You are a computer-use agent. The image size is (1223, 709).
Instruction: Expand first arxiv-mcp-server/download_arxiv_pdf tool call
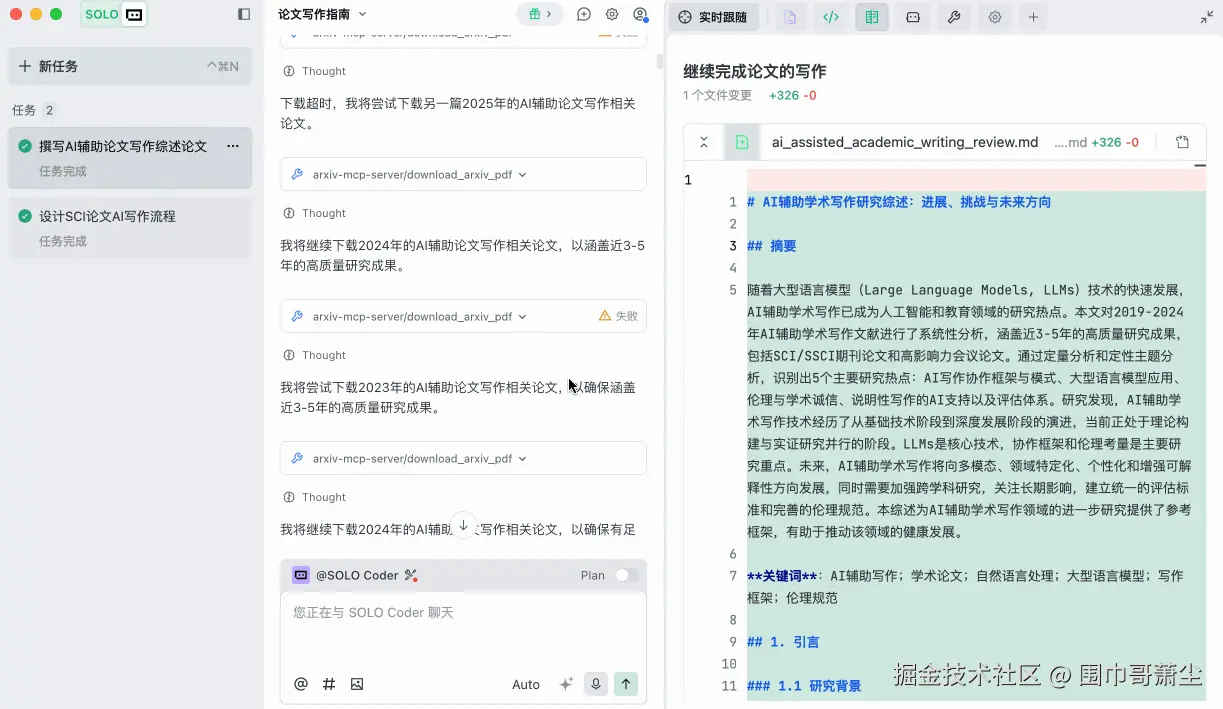point(463,174)
